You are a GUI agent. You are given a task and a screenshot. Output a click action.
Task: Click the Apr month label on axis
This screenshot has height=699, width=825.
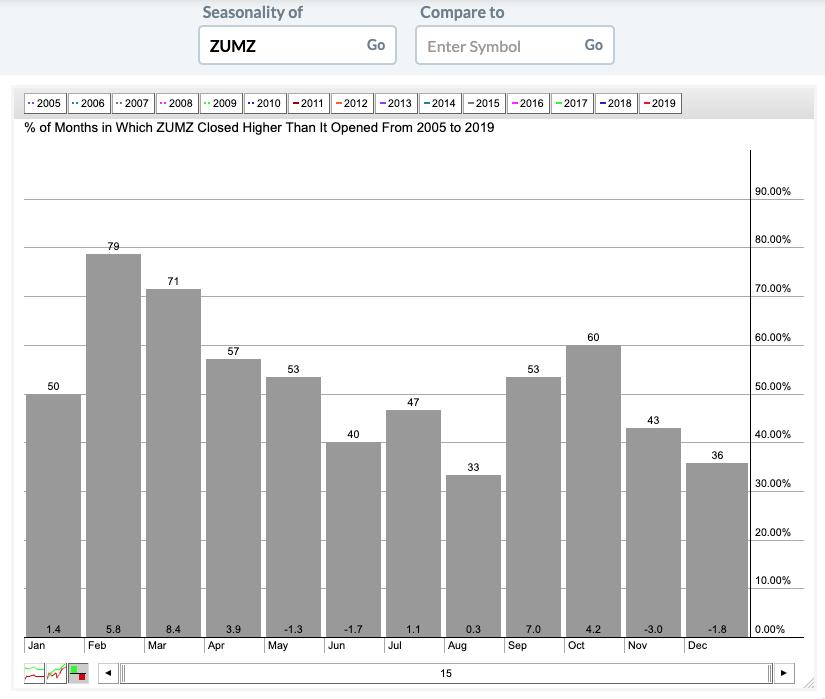[x=216, y=645]
